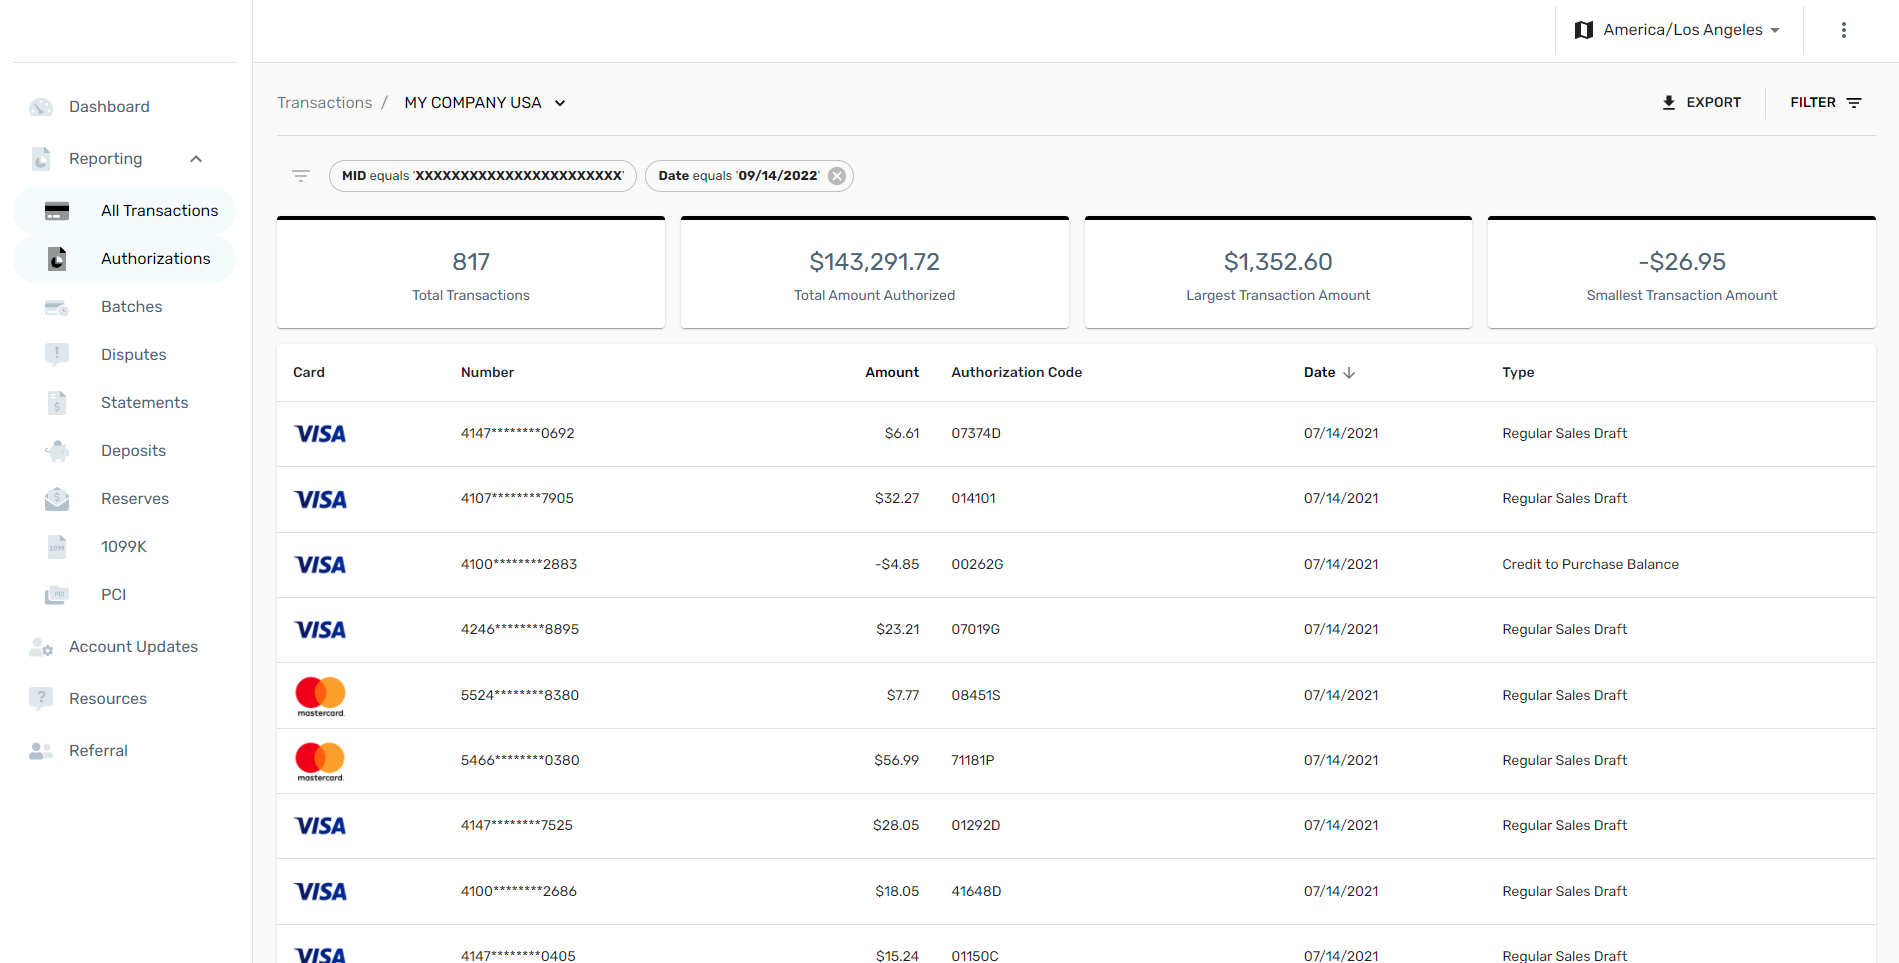Click the Reporting document icon
Image resolution: width=1899 pixels, height=963 pixels.
click(x=41, y=159)
